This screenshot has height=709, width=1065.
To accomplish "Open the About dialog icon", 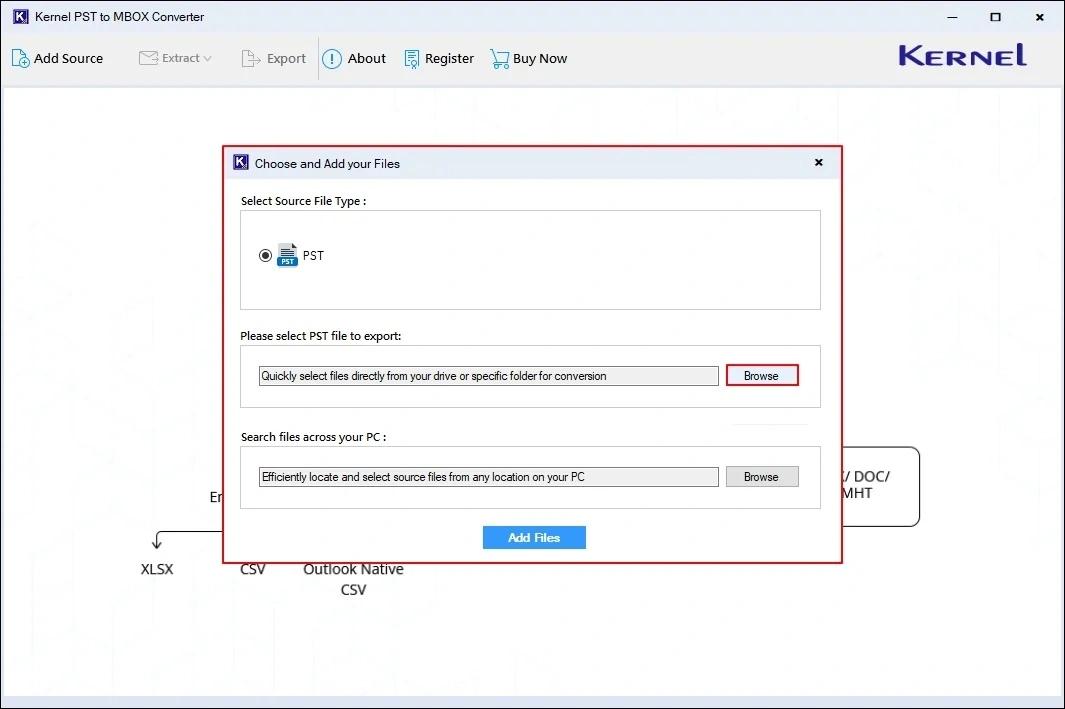I will tap(331, 58).
